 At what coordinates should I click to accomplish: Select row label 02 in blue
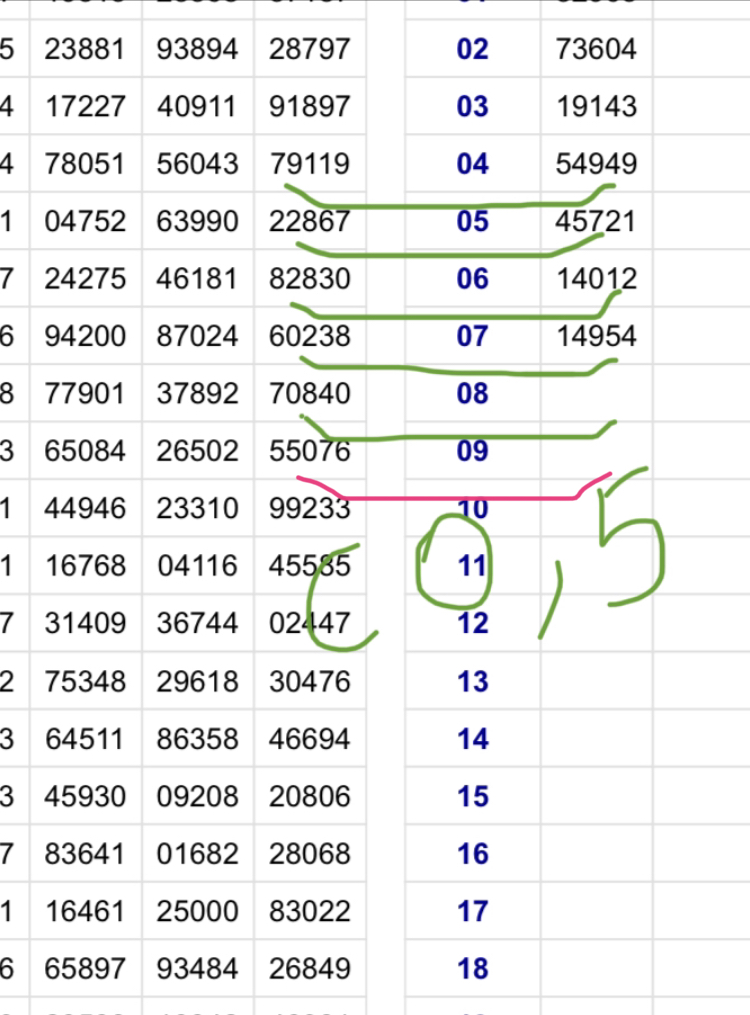pos(472,49)
